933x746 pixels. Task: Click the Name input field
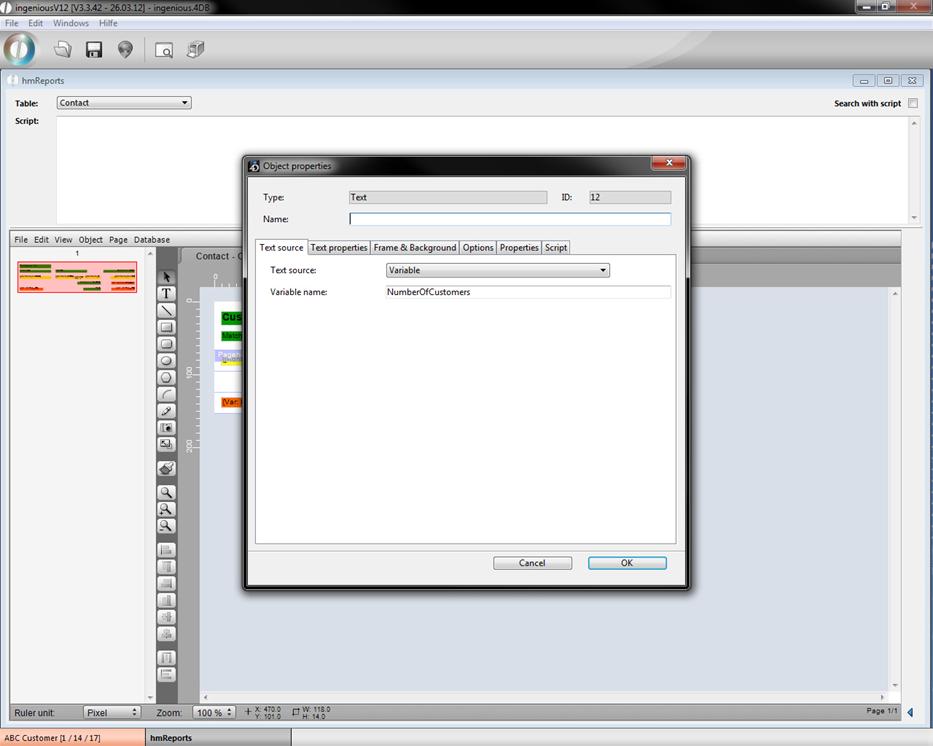[x=510, y=219]
